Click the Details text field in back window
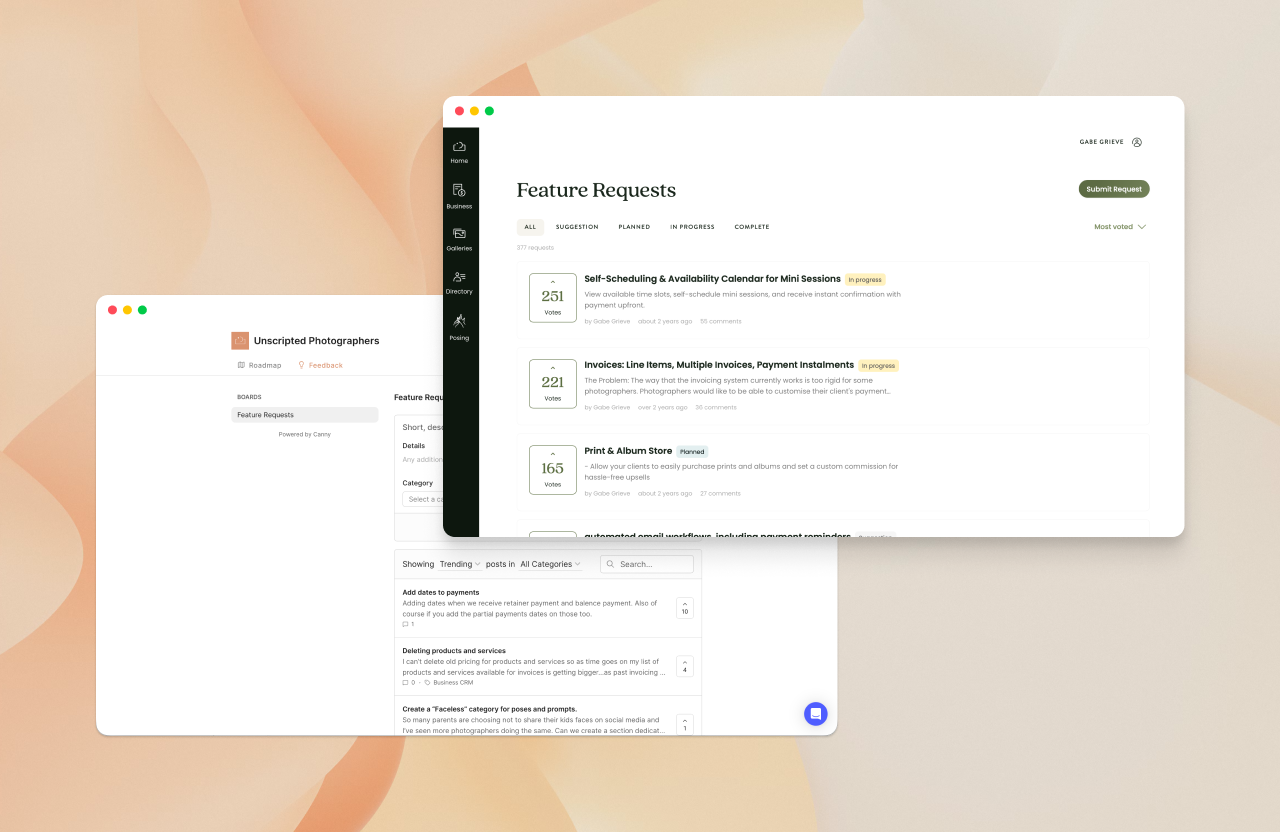 coord(422,460)
